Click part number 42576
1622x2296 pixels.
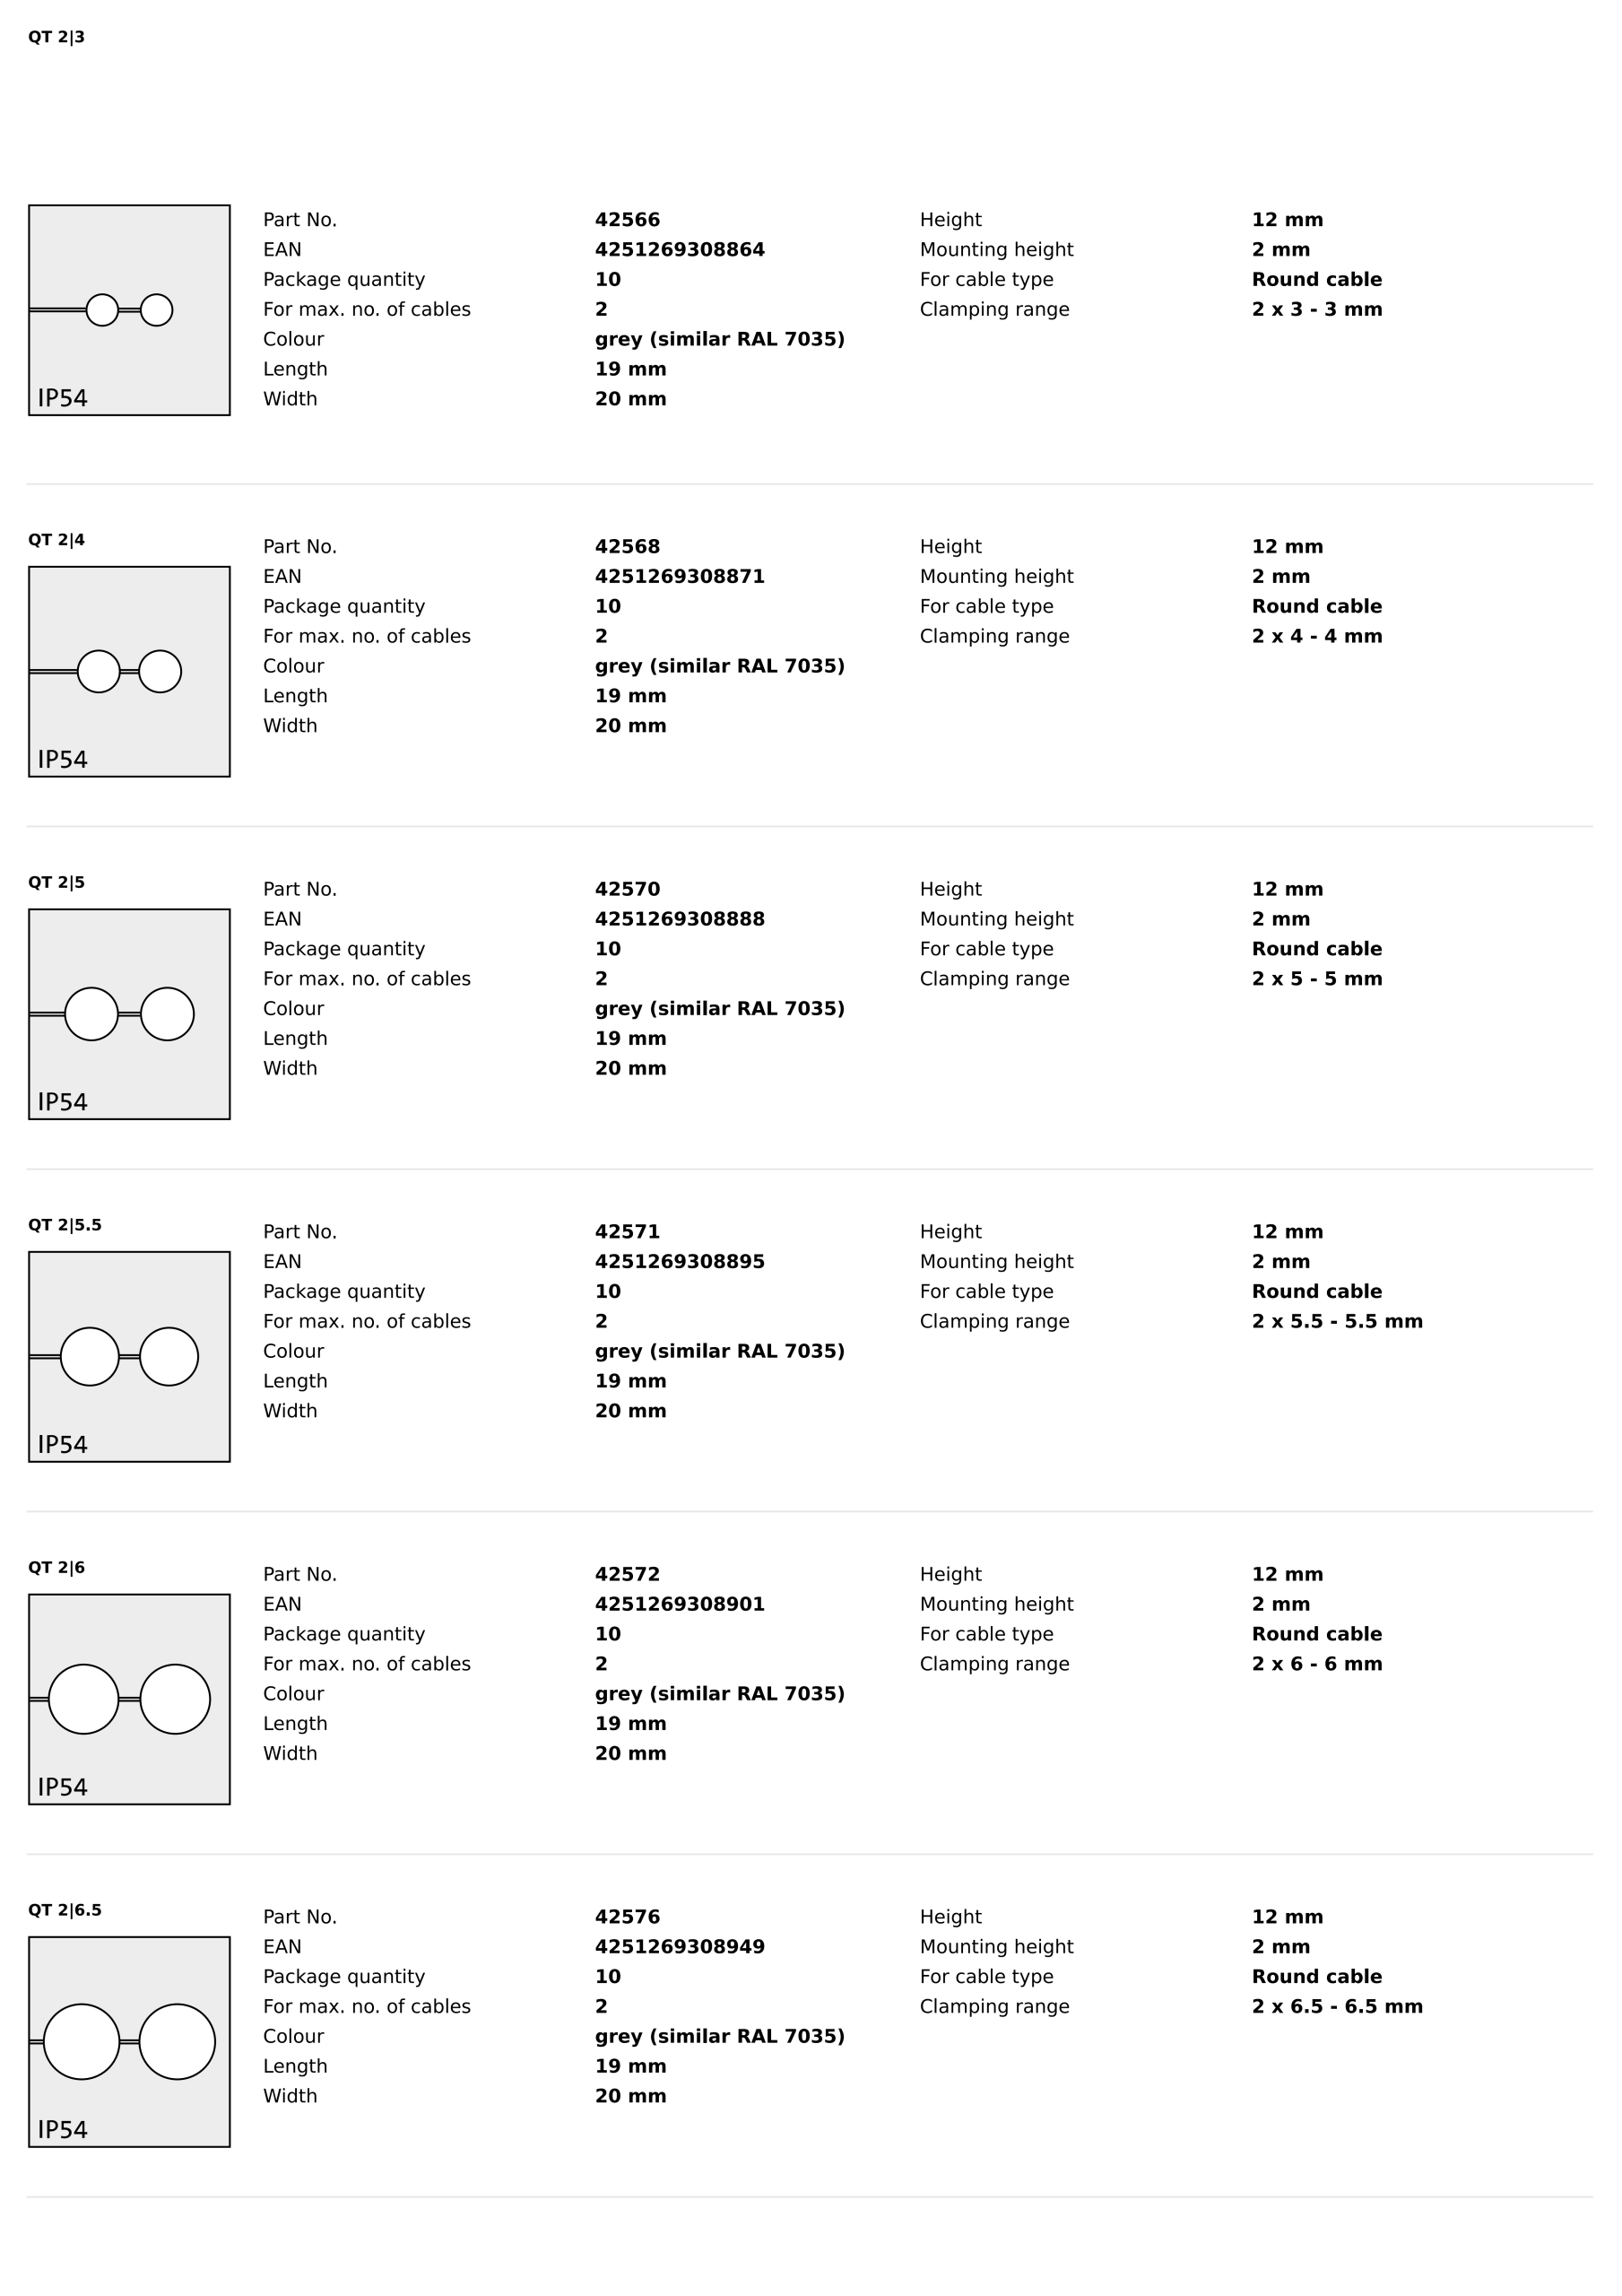[627, 1917]
